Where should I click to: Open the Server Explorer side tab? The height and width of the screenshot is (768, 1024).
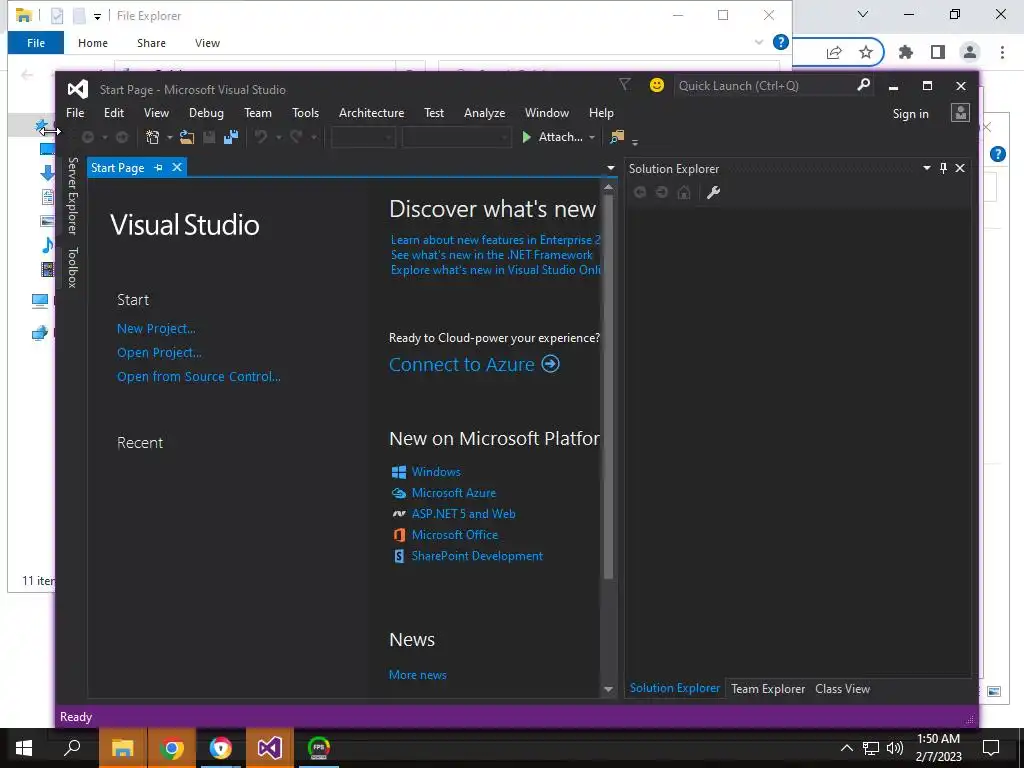72,196
